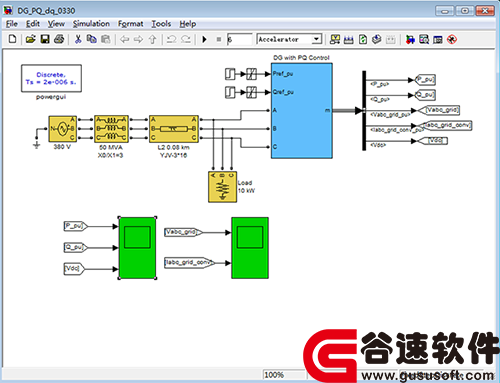Select the Q_pu From tag
Screen dimensions: 500x383
click(76, 247)
